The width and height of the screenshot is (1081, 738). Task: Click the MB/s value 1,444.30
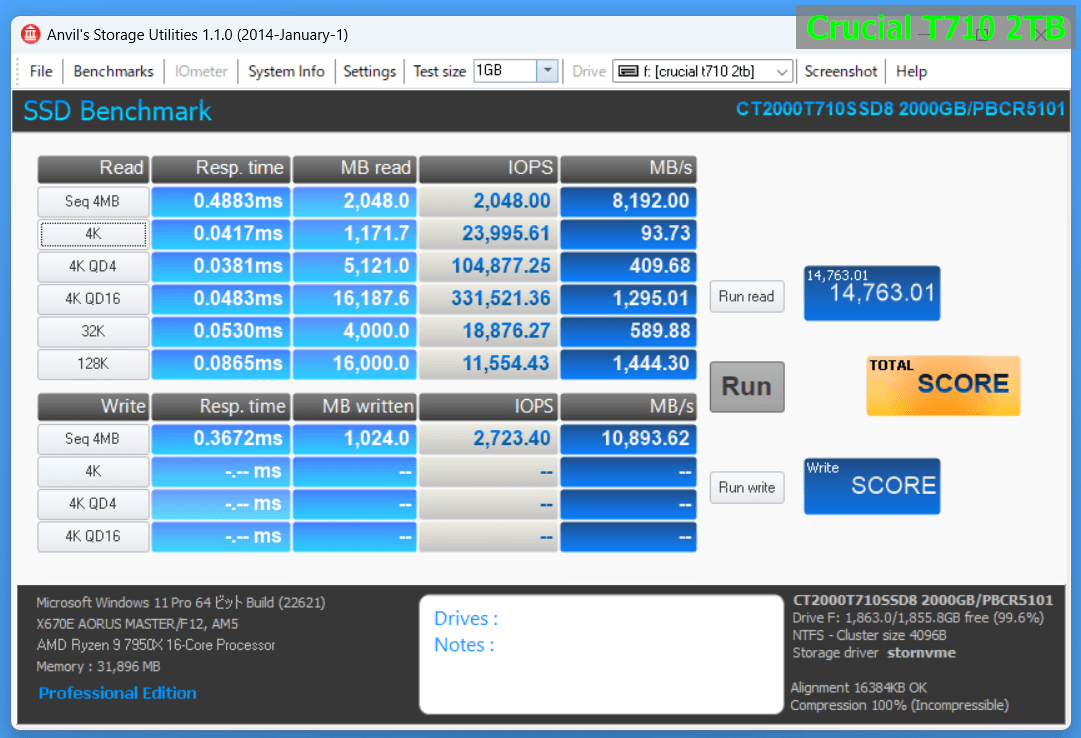[x=628, y=363]
